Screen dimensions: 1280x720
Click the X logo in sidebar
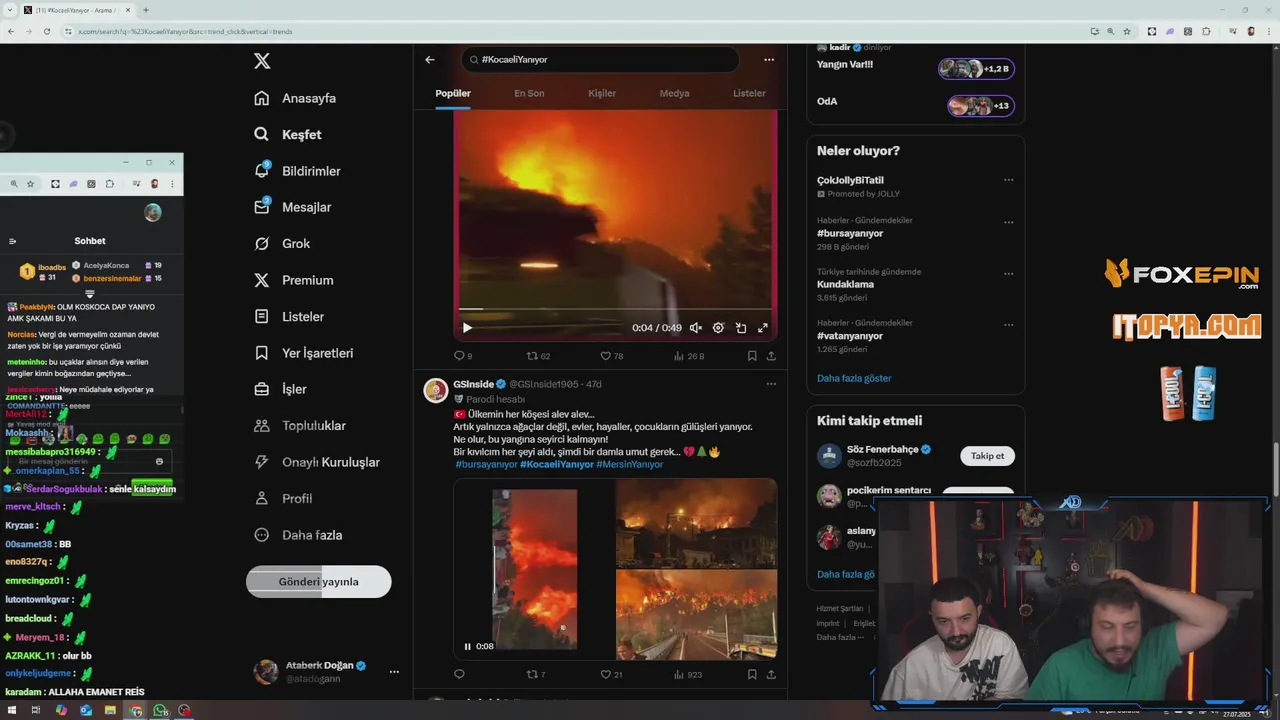tap(262, 61)
